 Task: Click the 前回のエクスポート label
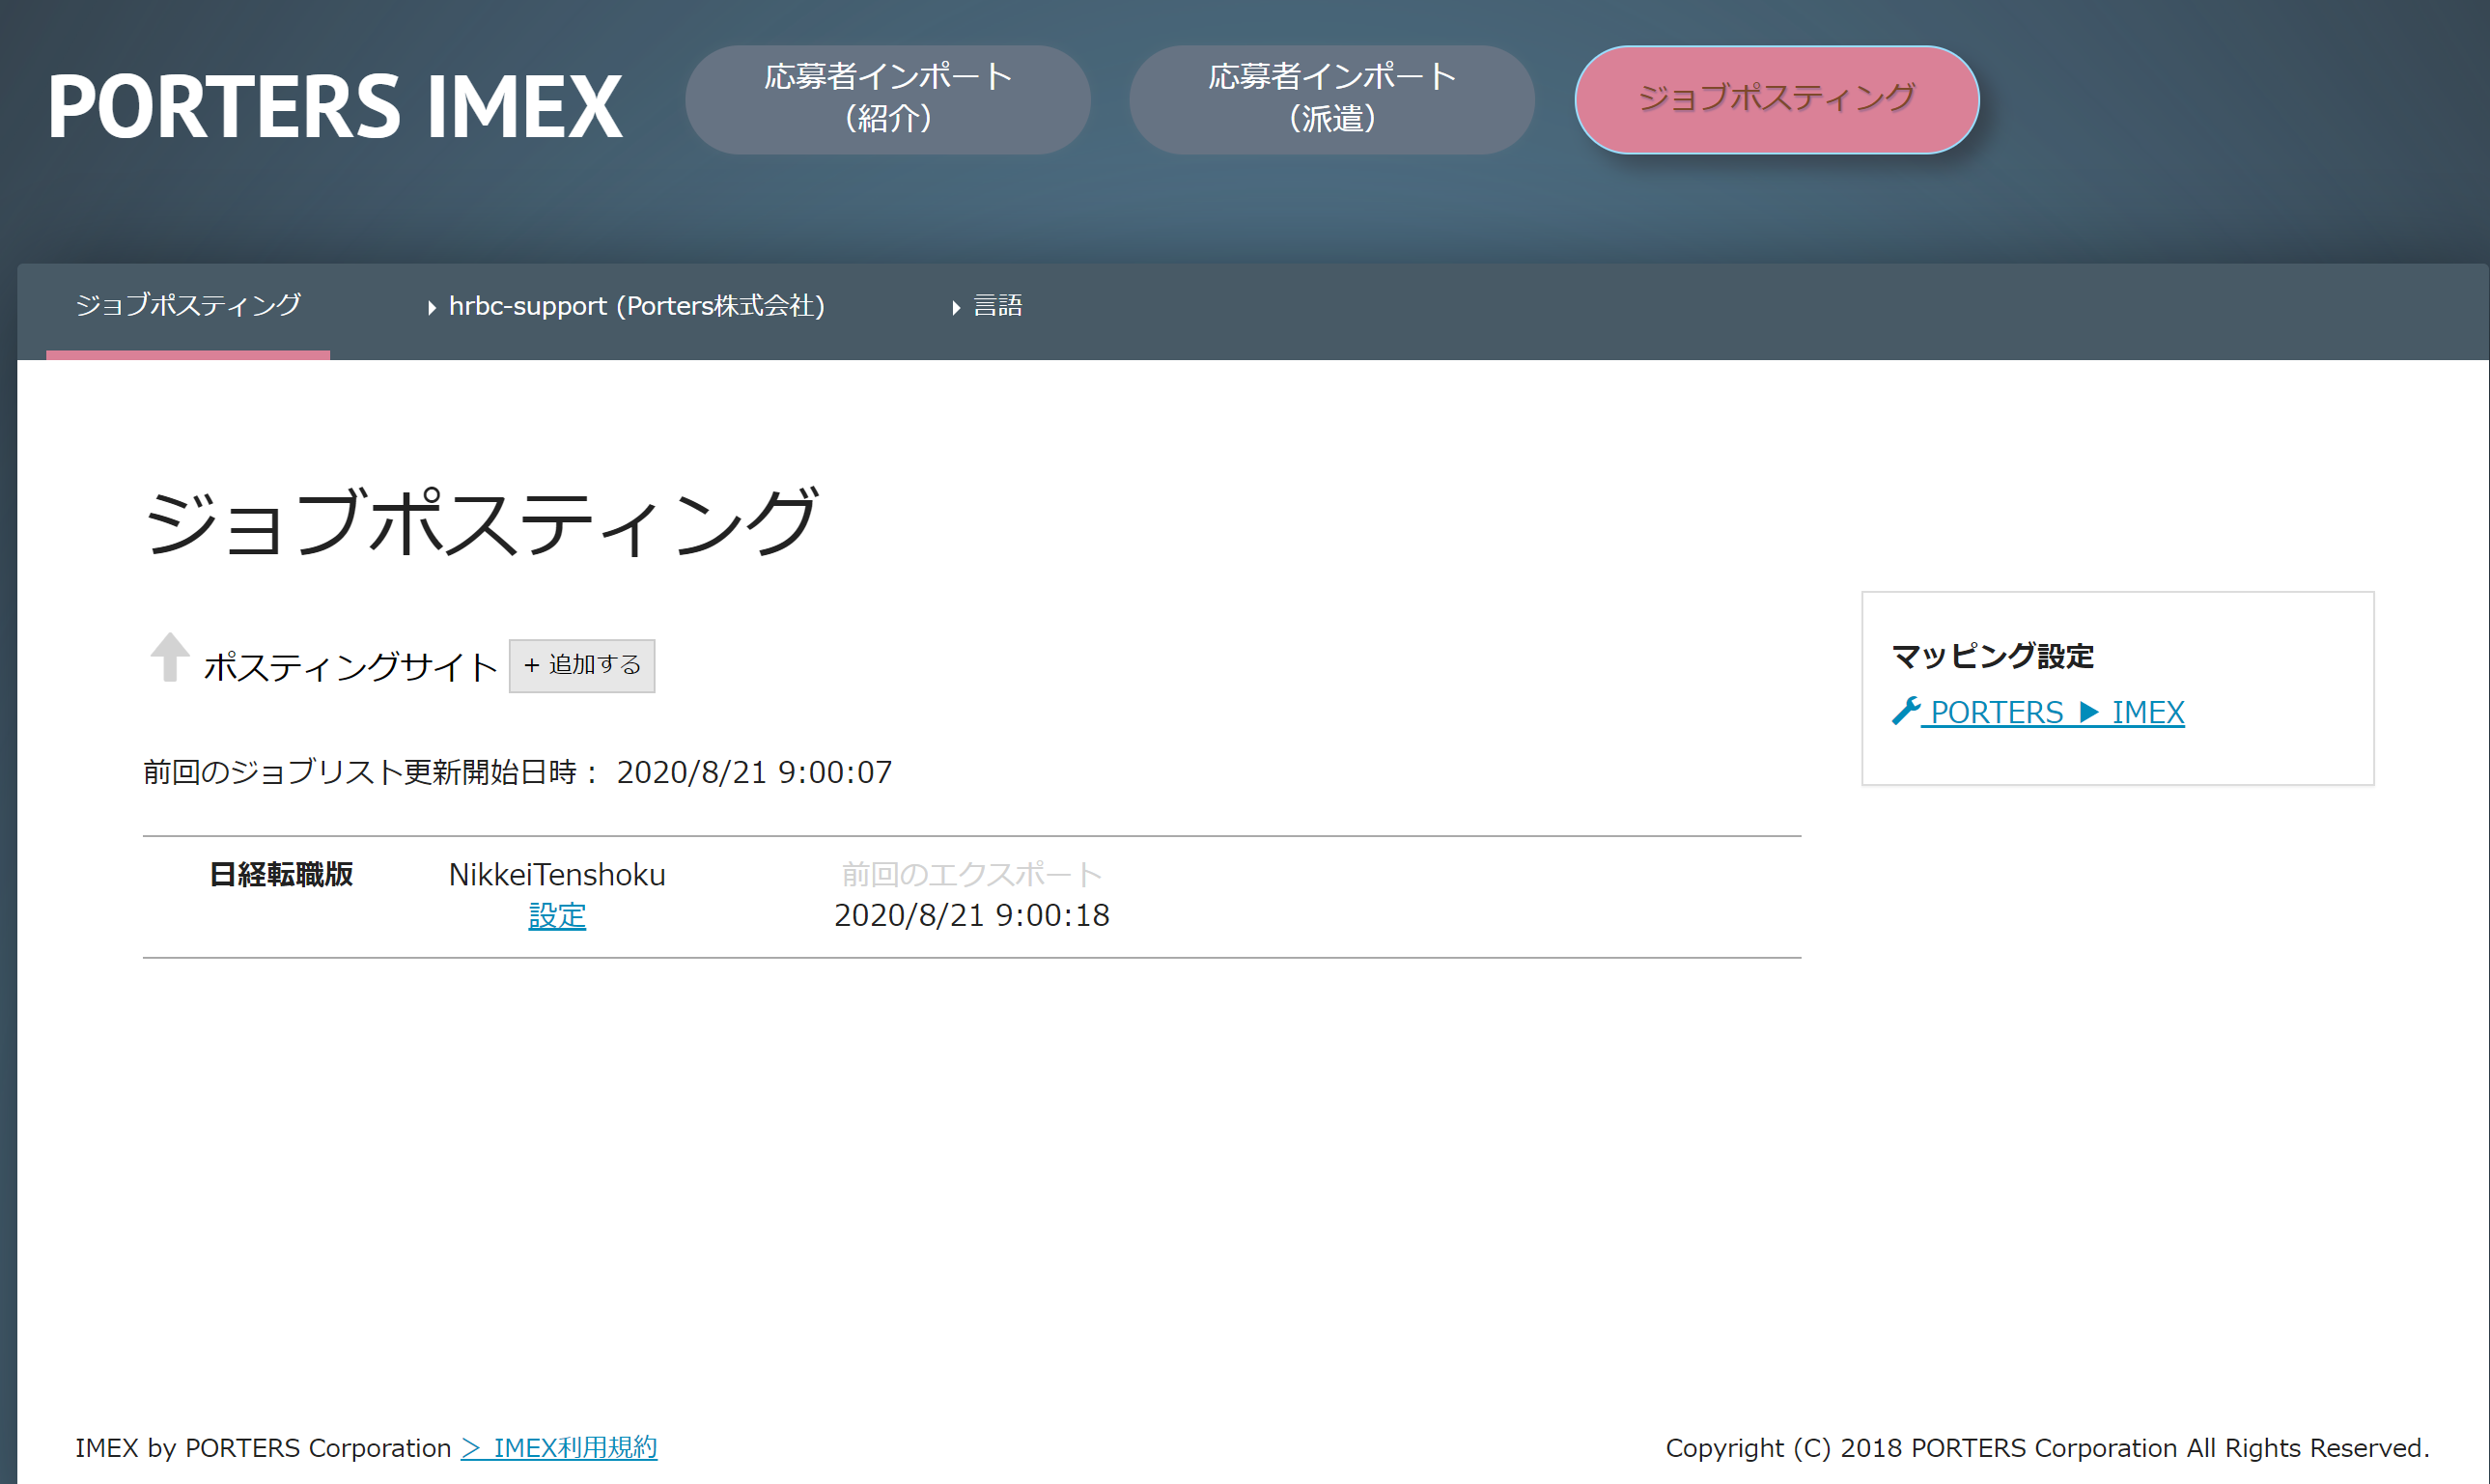(971, 874)
